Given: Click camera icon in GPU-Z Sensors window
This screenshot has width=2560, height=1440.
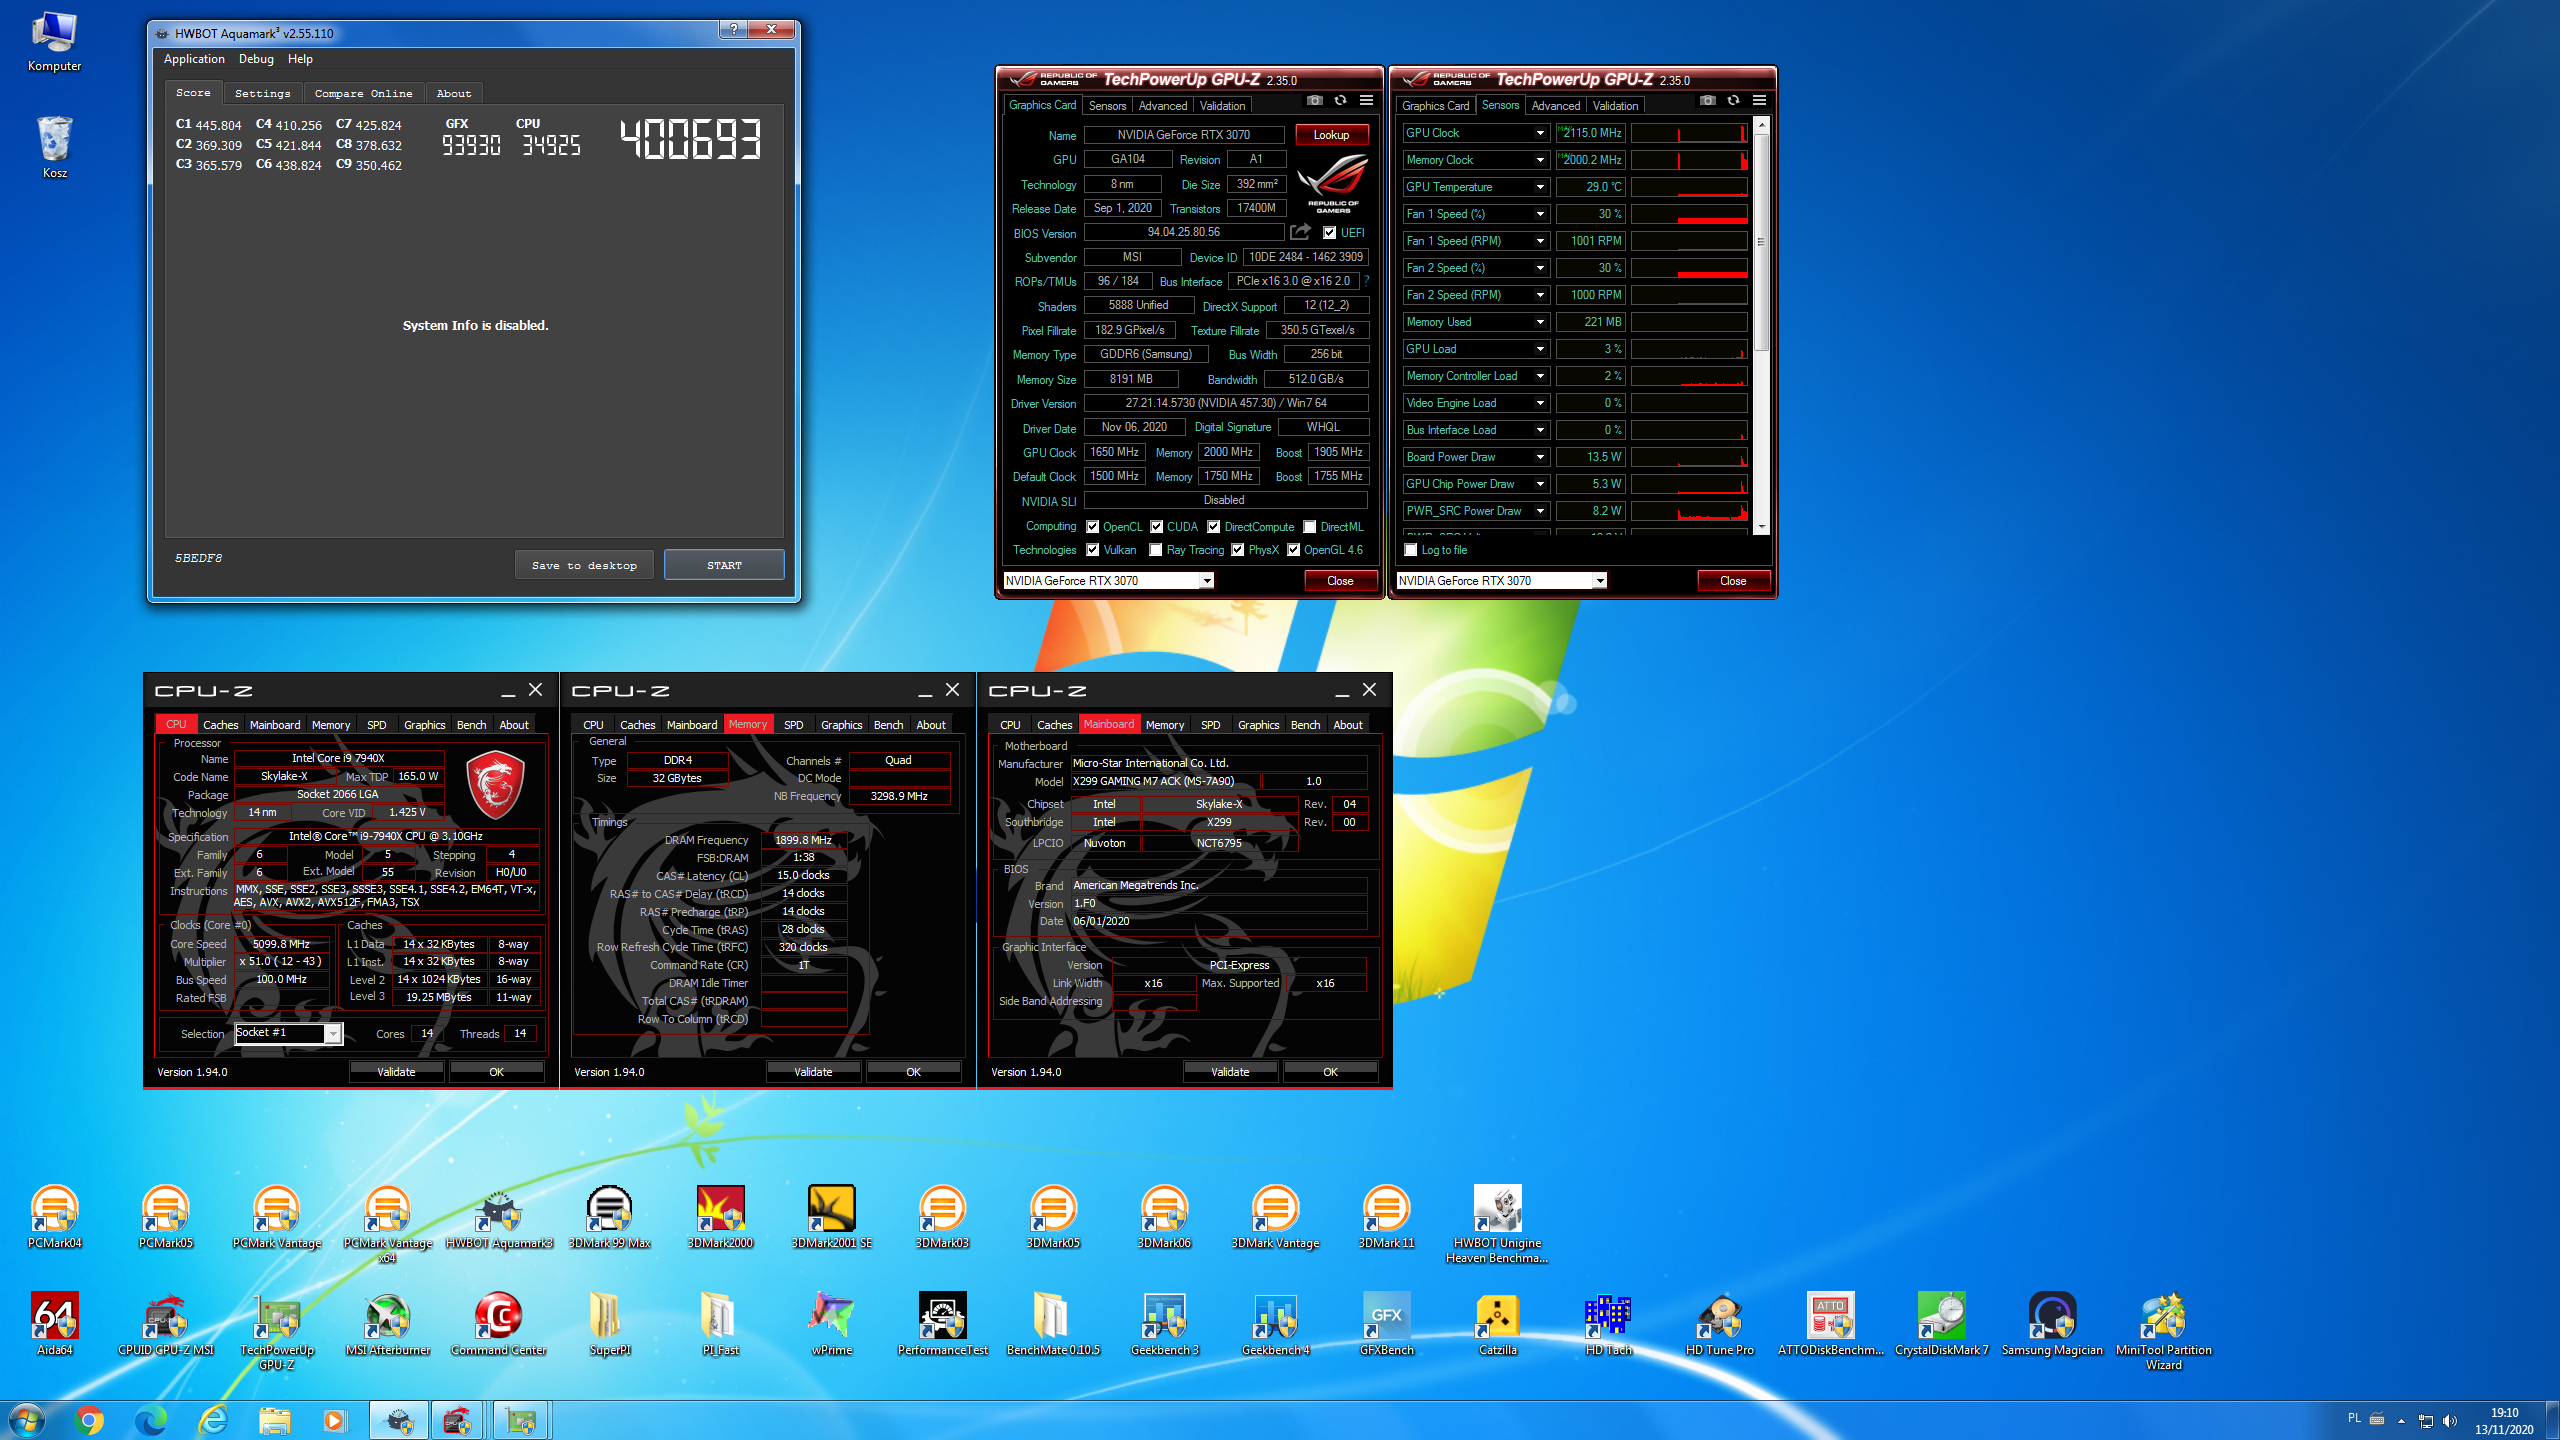Looking at the screenshot, I should click(x=1707, y=101).
